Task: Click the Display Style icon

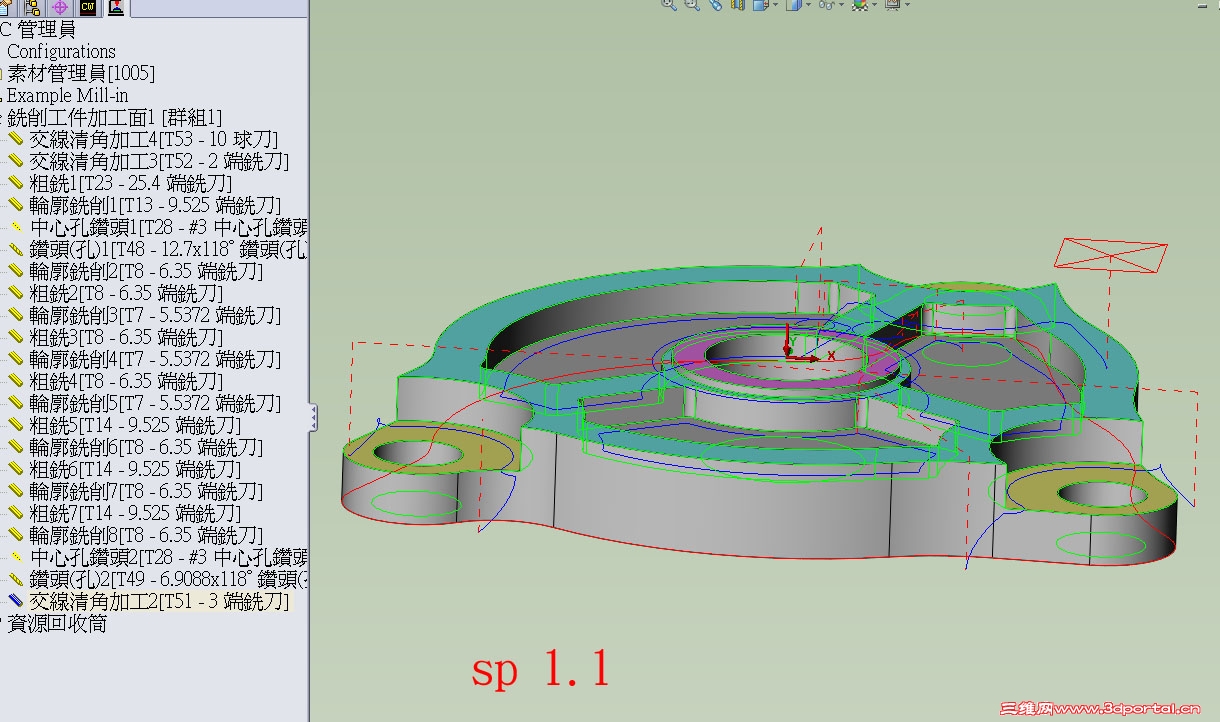Action: pyautogui.click(x=793, y=5)
